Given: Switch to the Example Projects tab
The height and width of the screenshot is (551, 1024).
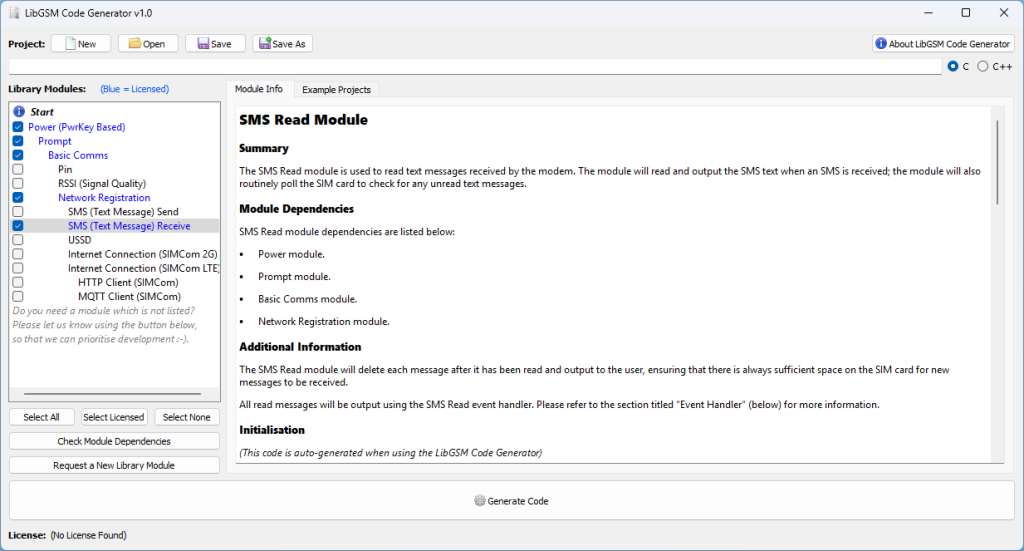Looking at the screenshot, I should (x=336, y=89).
